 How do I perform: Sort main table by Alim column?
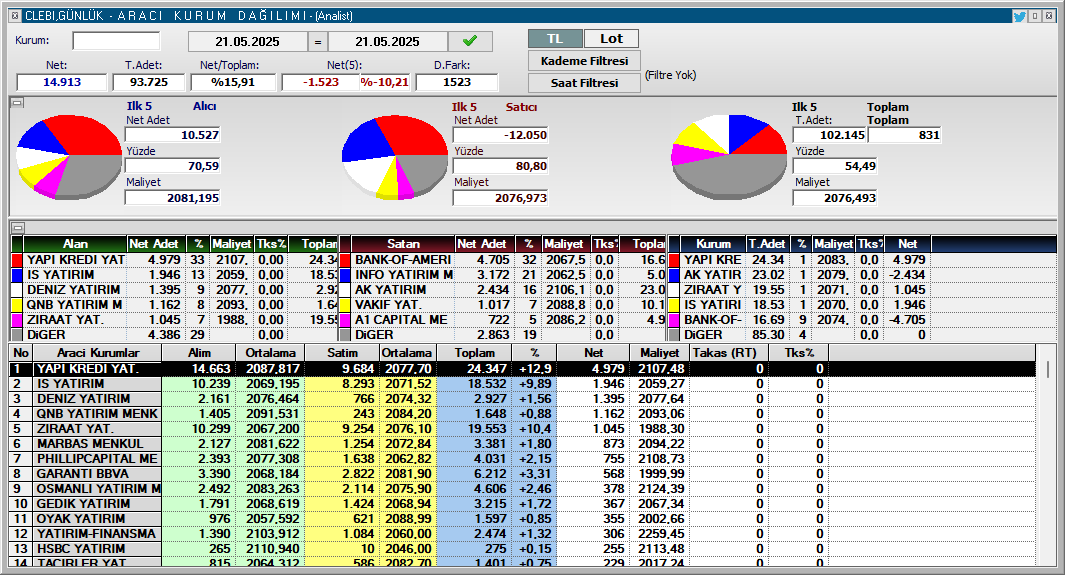pyautogui.click(x=199, y=353)
